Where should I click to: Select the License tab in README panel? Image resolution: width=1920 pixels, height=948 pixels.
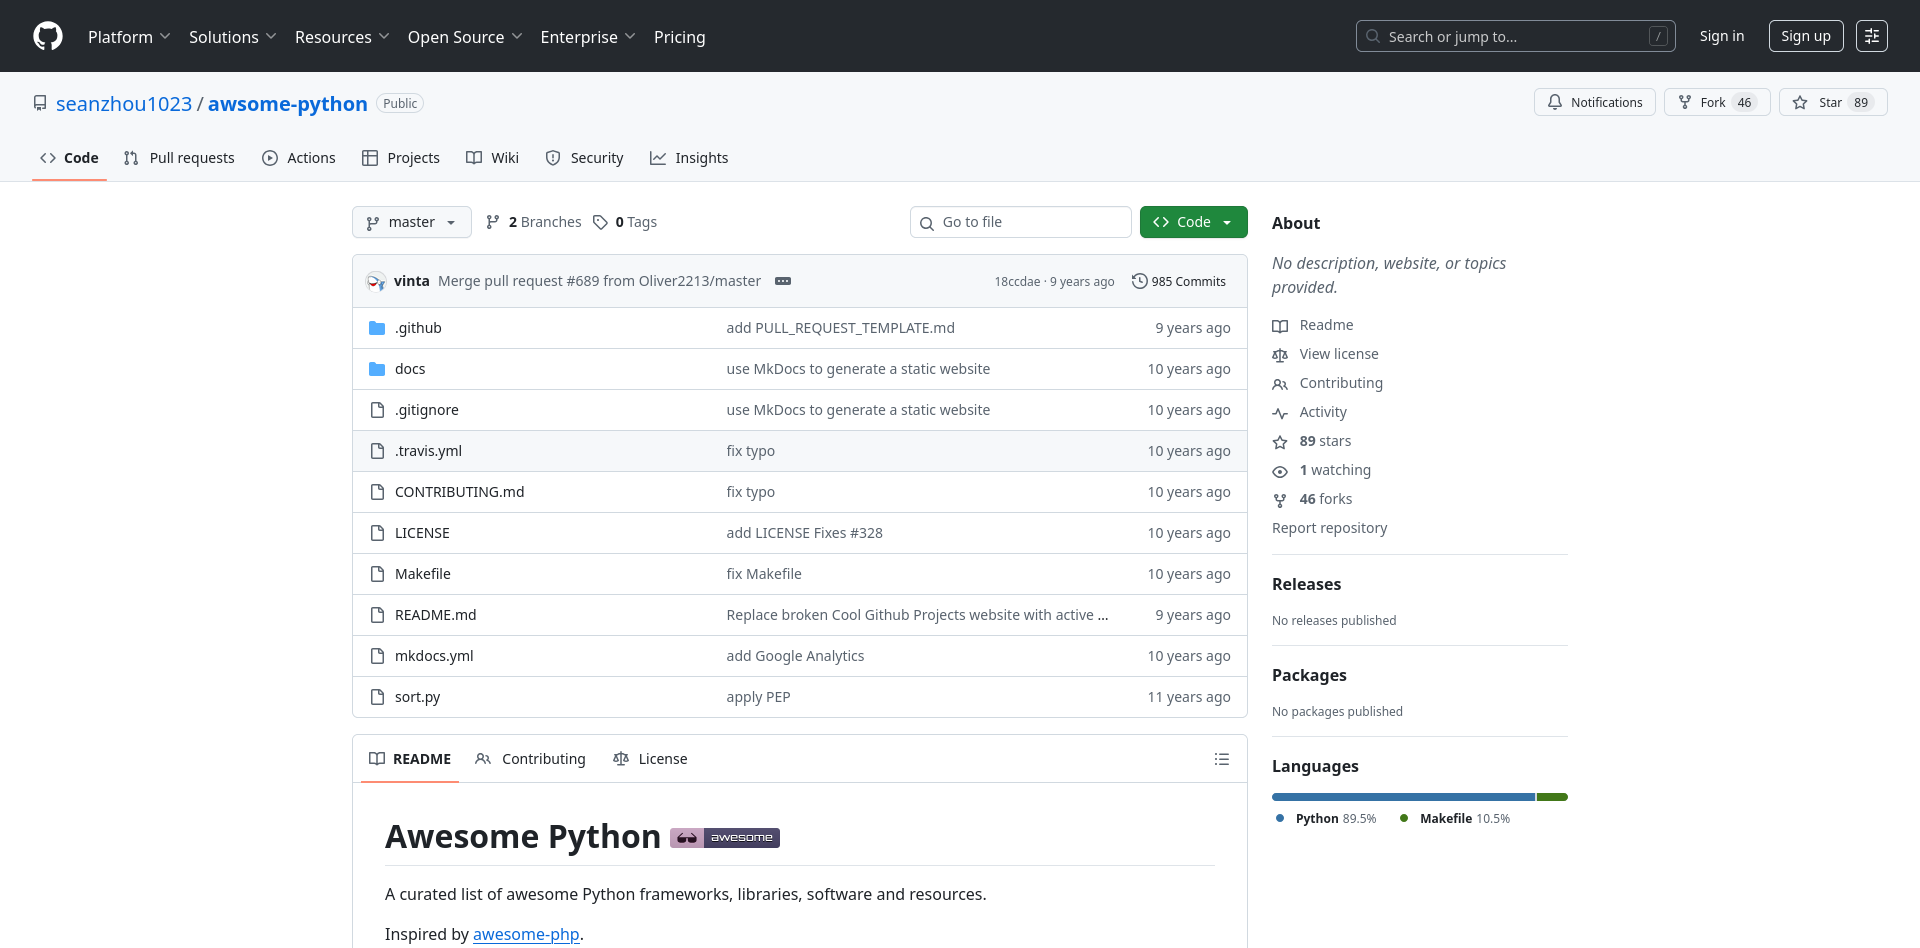650,759
